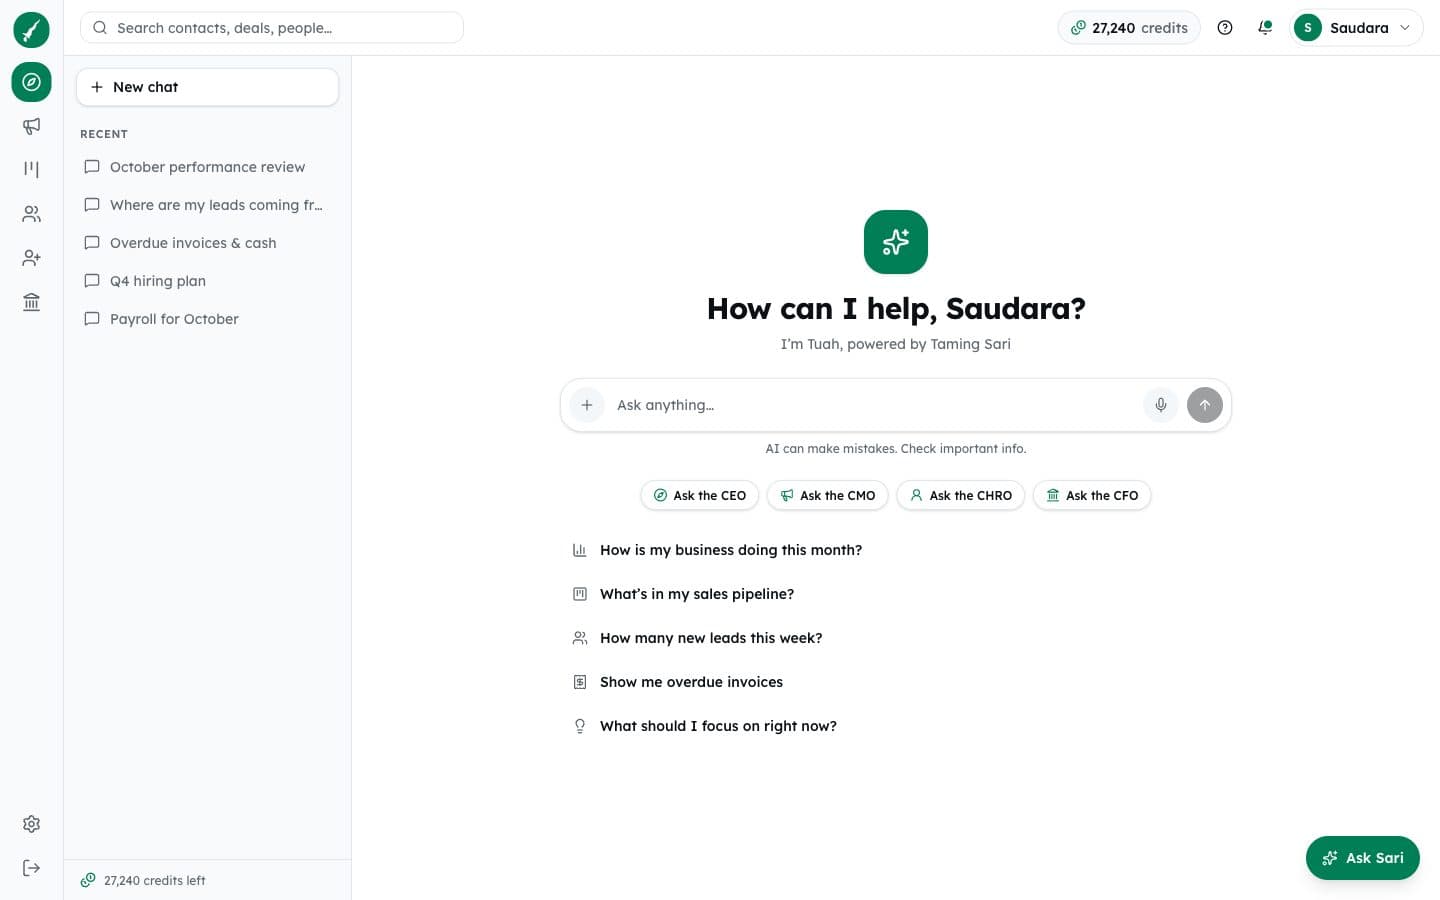Select the Ask the CHRO chip

click(x=960, y=495)
